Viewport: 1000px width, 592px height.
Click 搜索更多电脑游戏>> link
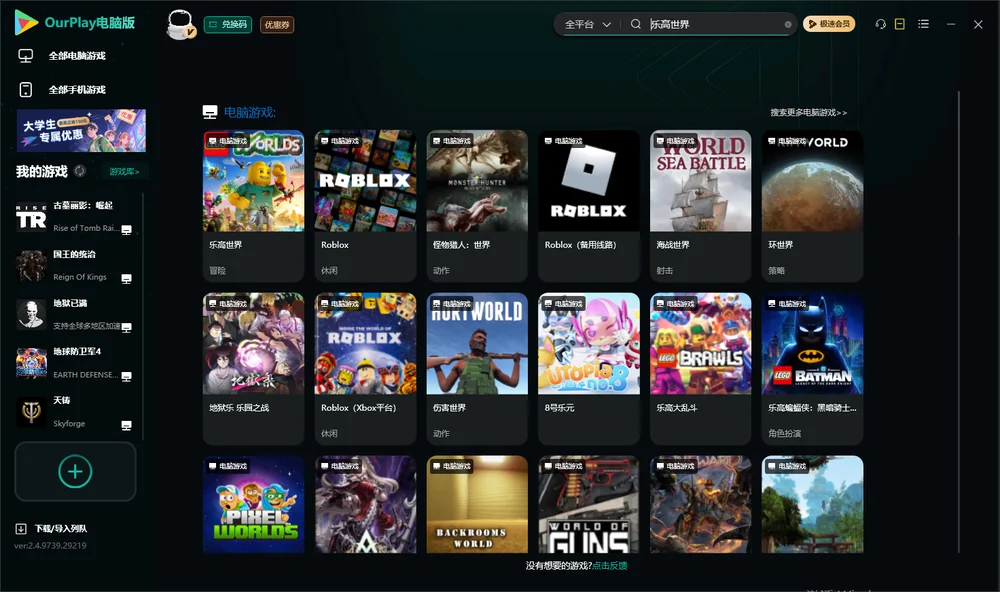tap(808, 112)
